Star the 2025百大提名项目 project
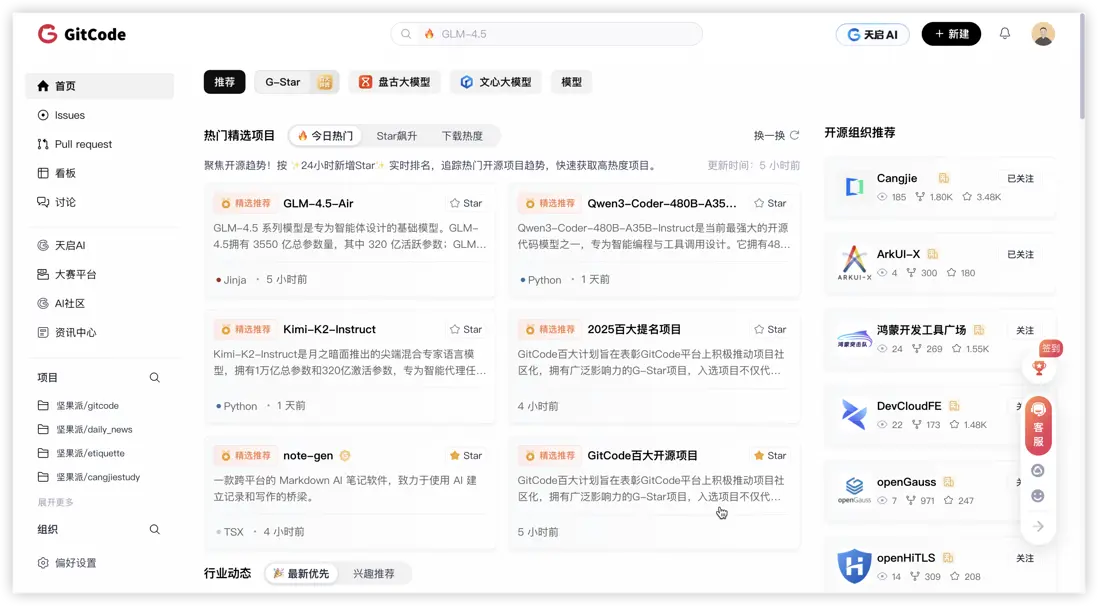 coord(770,329)
